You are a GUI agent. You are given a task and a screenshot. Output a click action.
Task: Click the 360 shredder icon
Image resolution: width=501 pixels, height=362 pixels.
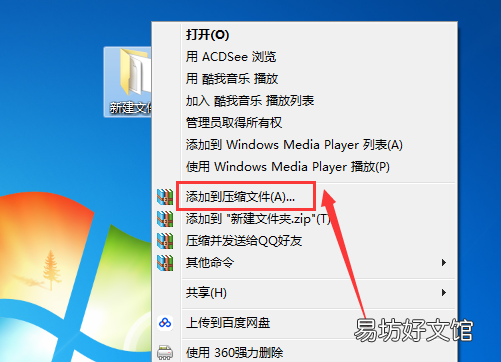click(165, 353)
